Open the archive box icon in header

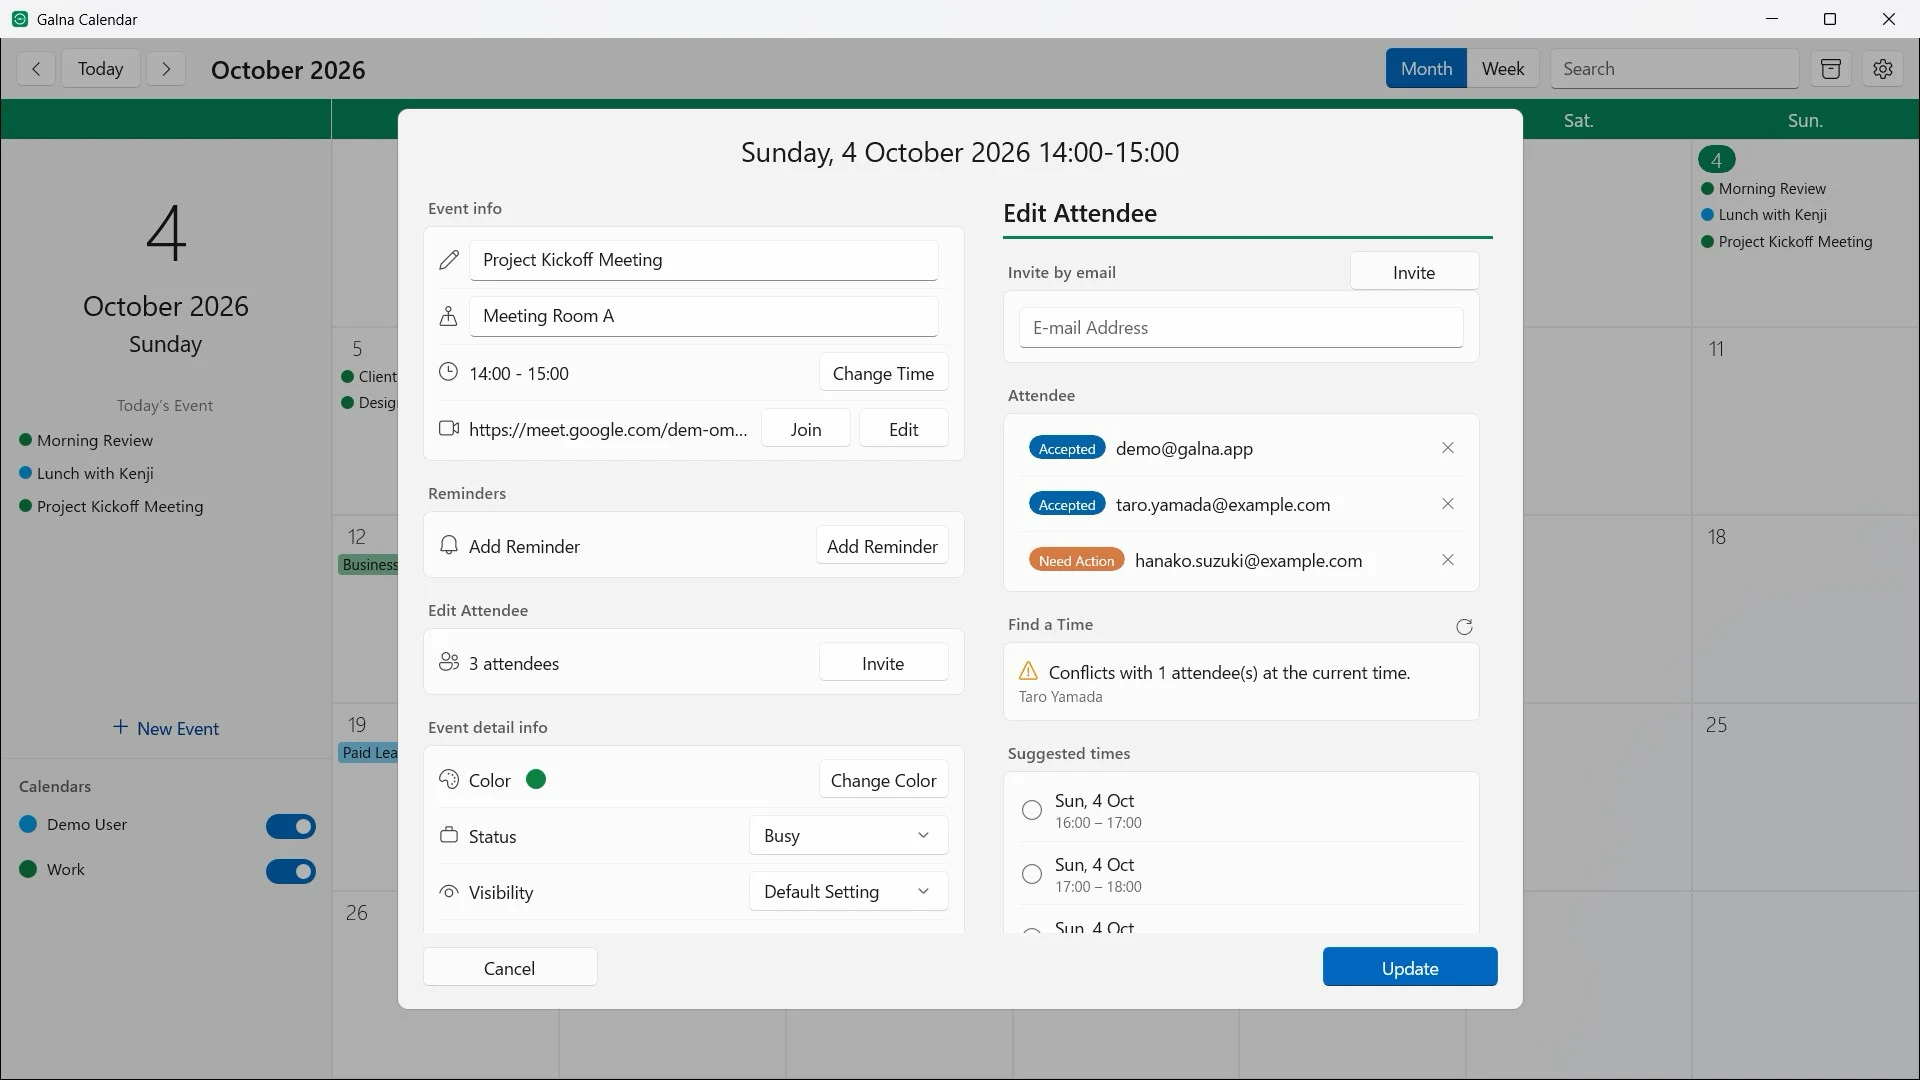(x=1831, y=69)
